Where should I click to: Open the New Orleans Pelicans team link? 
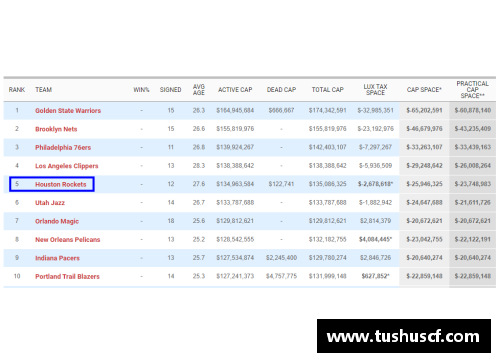(x=68, y=240)
